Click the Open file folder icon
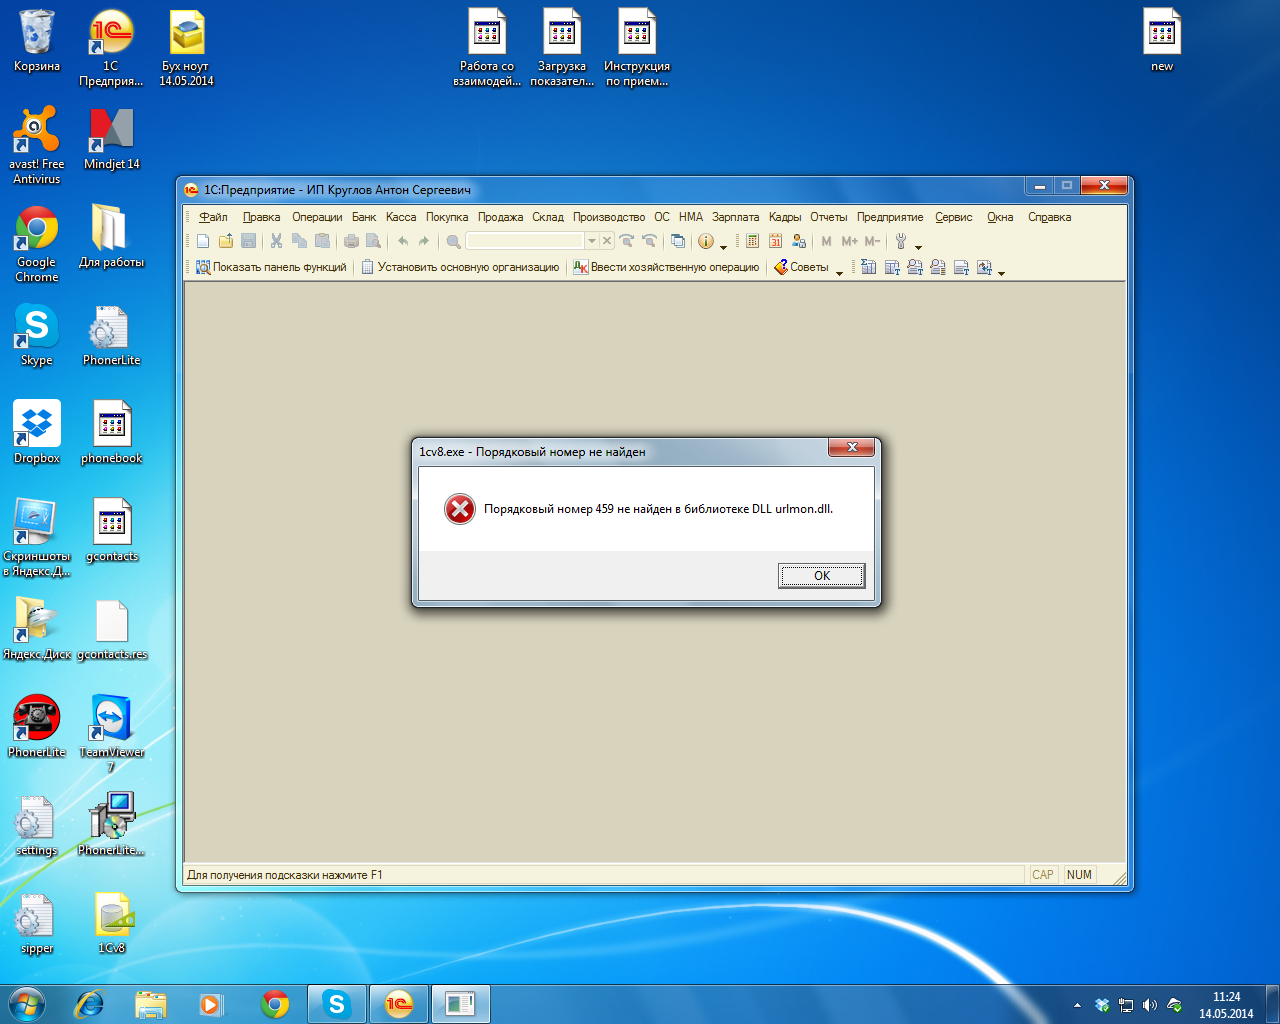 pyautogui.click(x=226, y=241)
